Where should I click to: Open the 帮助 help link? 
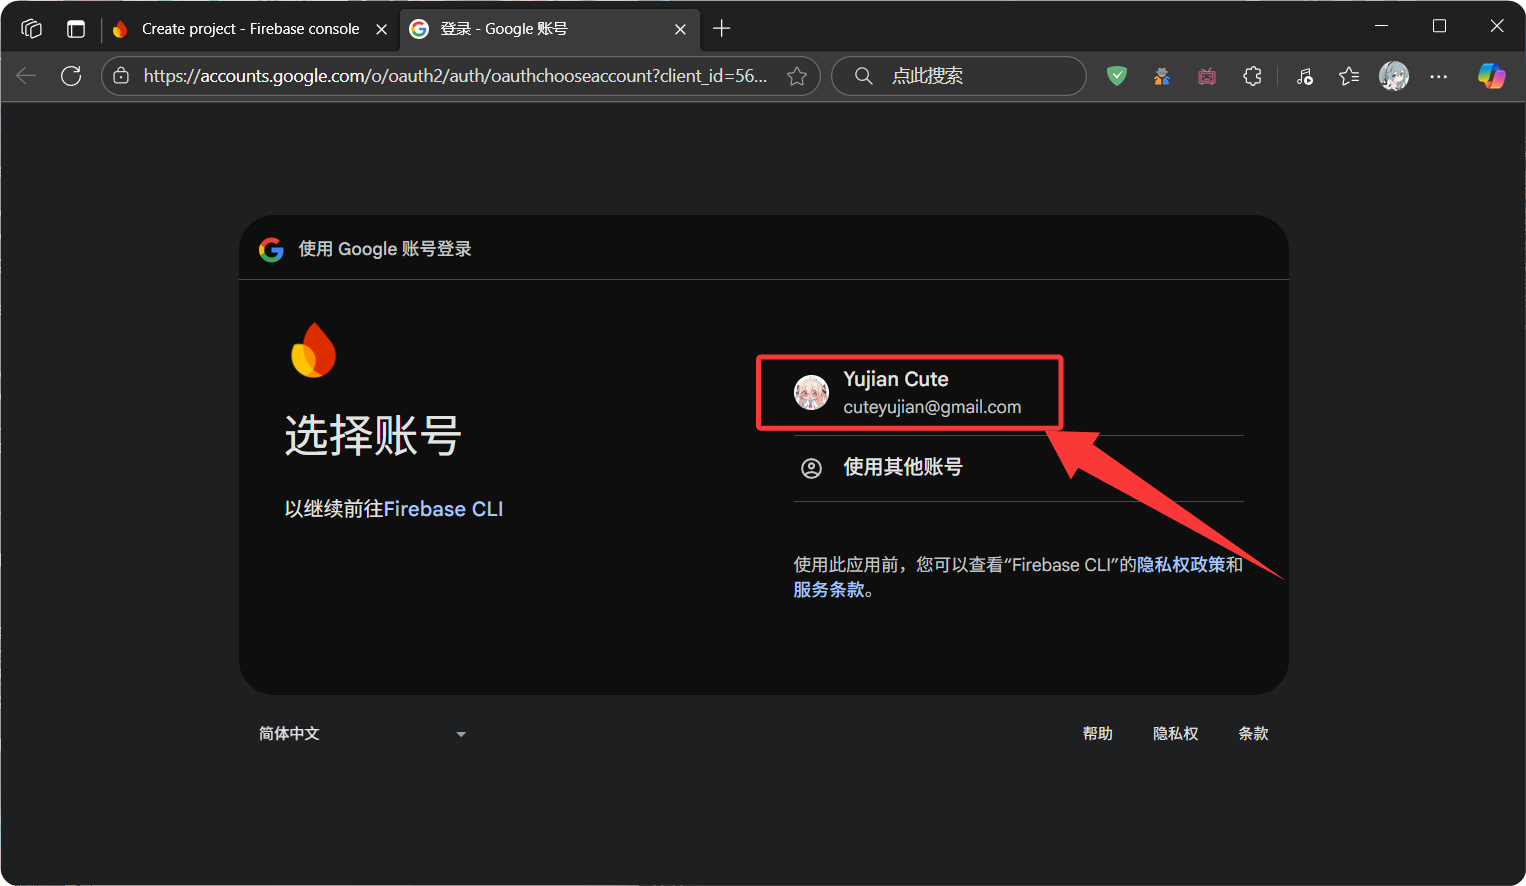pos(1098,734)
